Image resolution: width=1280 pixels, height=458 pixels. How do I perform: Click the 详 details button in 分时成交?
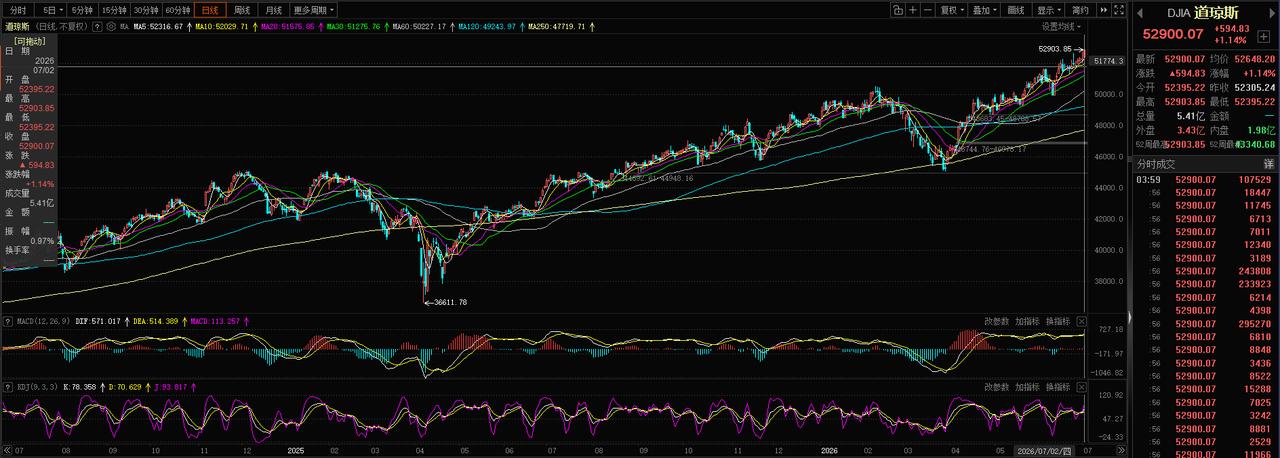[x=1268, y=163]
